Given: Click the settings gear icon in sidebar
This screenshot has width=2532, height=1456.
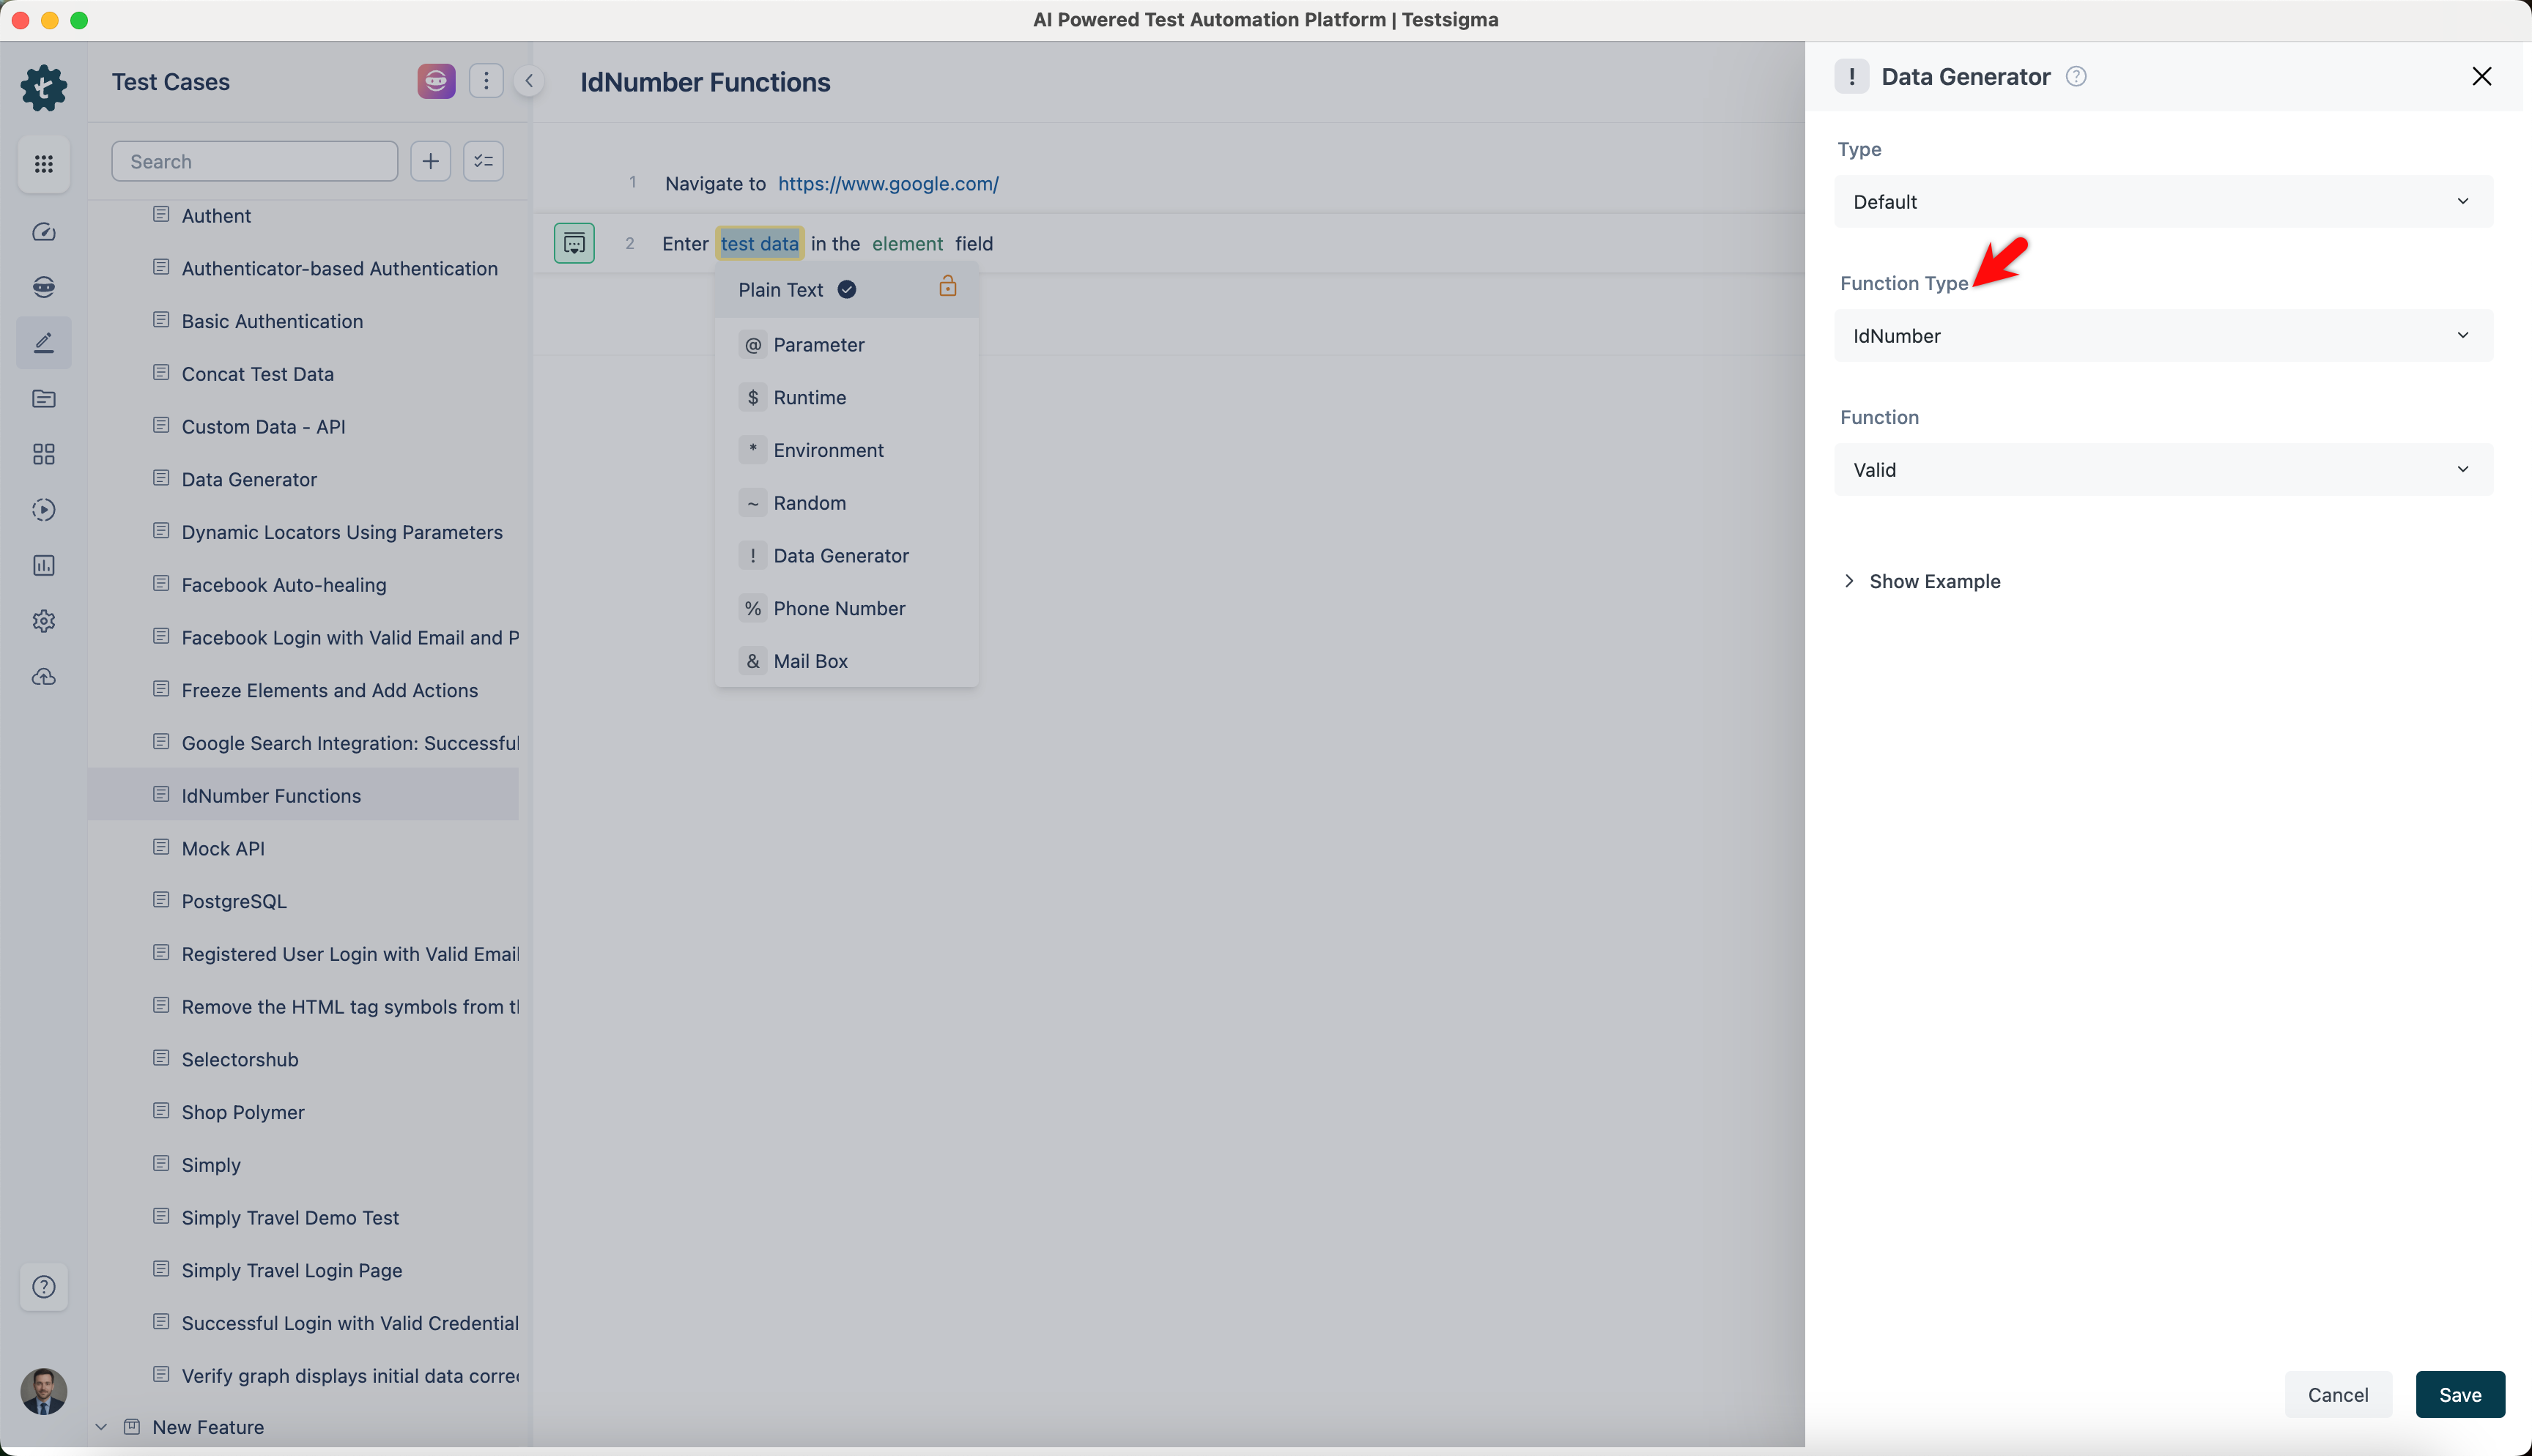Looking at the screenshot, I should (x=44, y=621).
